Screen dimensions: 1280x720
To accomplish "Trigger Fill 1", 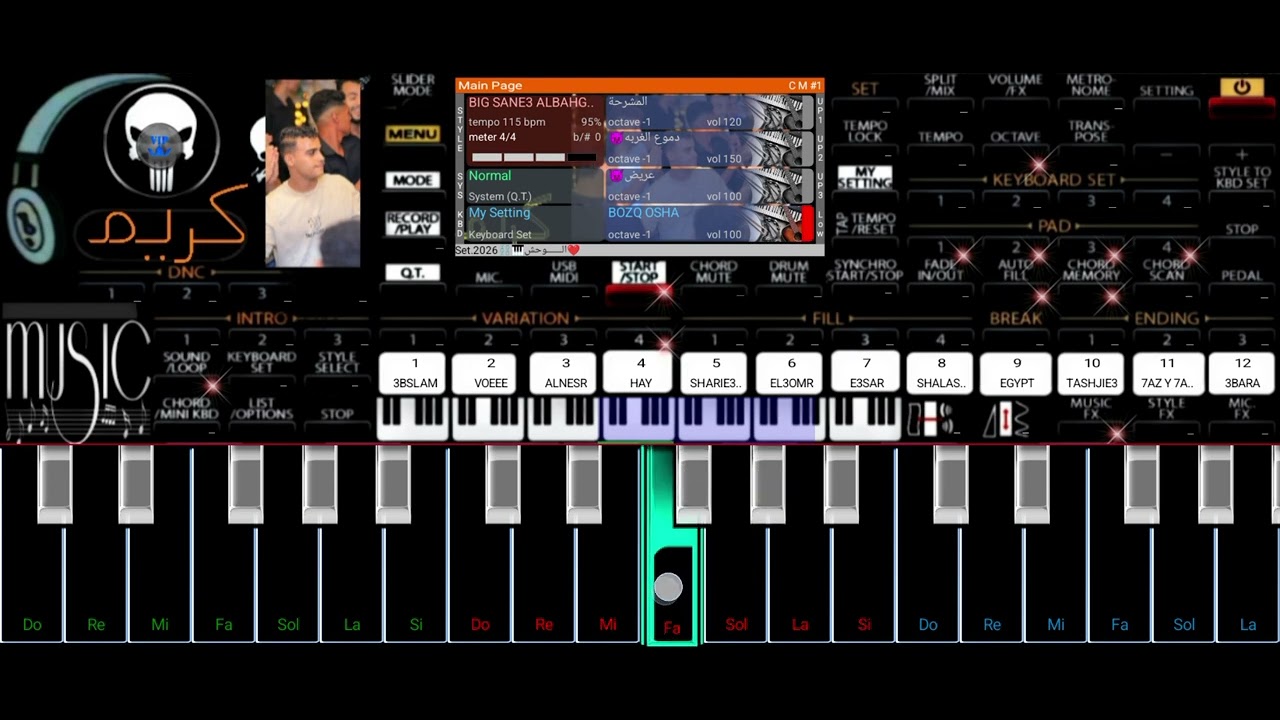I will click(714, 341).
